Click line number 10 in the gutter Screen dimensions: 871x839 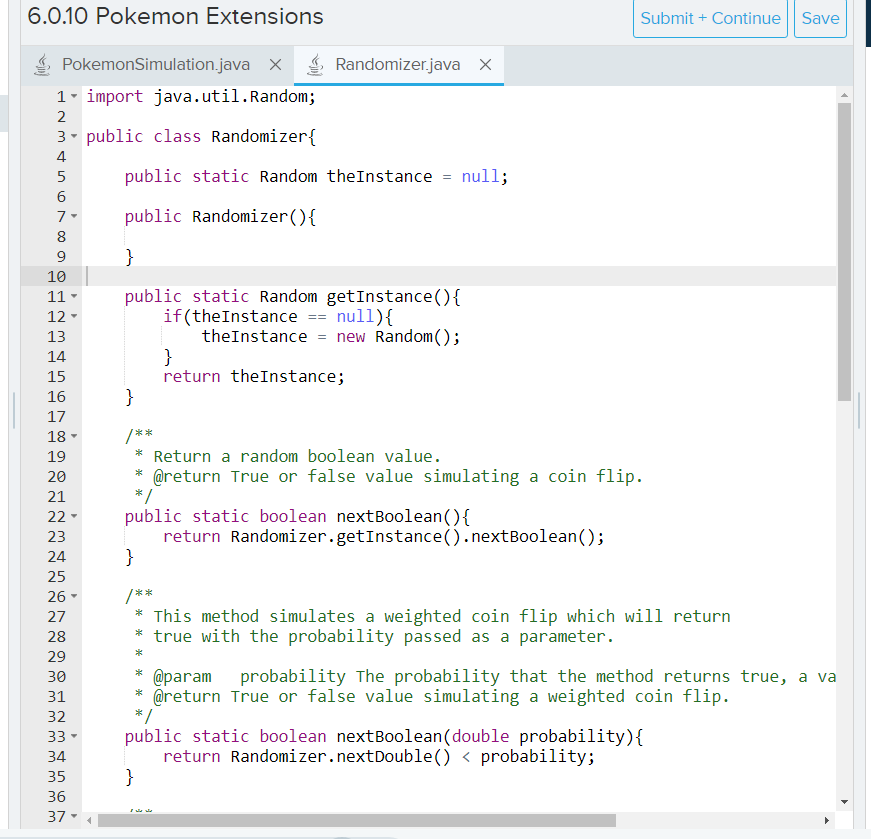[56, 276]
